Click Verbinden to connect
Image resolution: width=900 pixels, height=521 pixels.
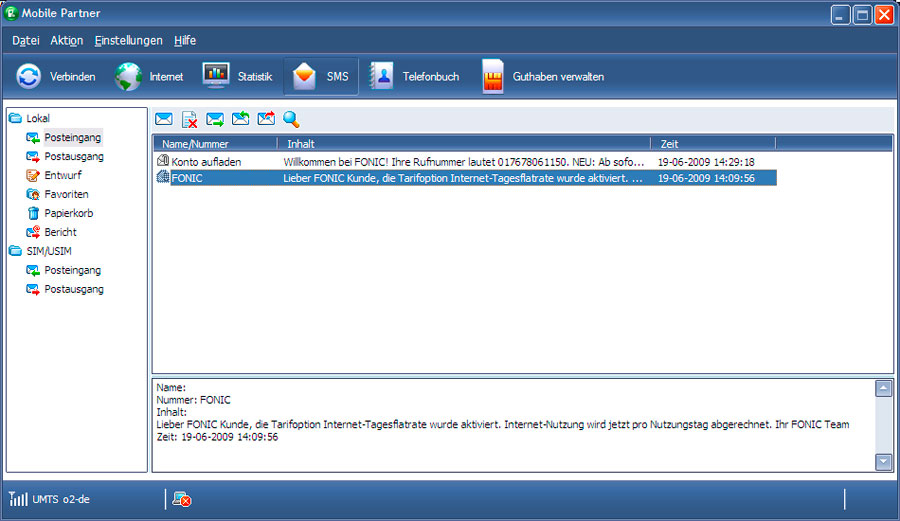[x=56, y=76]
